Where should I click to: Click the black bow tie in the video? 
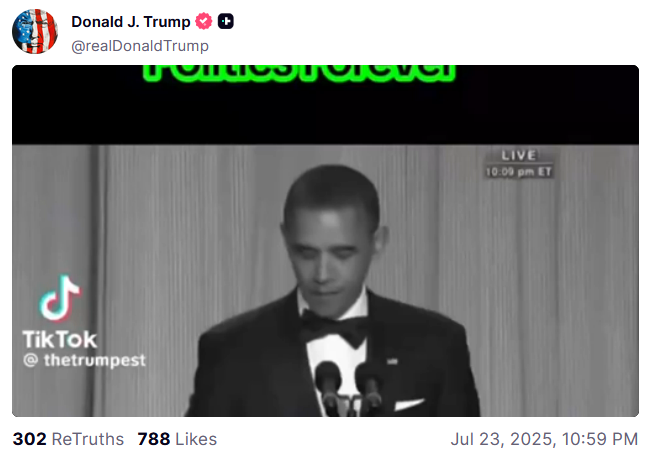point(333,328)
